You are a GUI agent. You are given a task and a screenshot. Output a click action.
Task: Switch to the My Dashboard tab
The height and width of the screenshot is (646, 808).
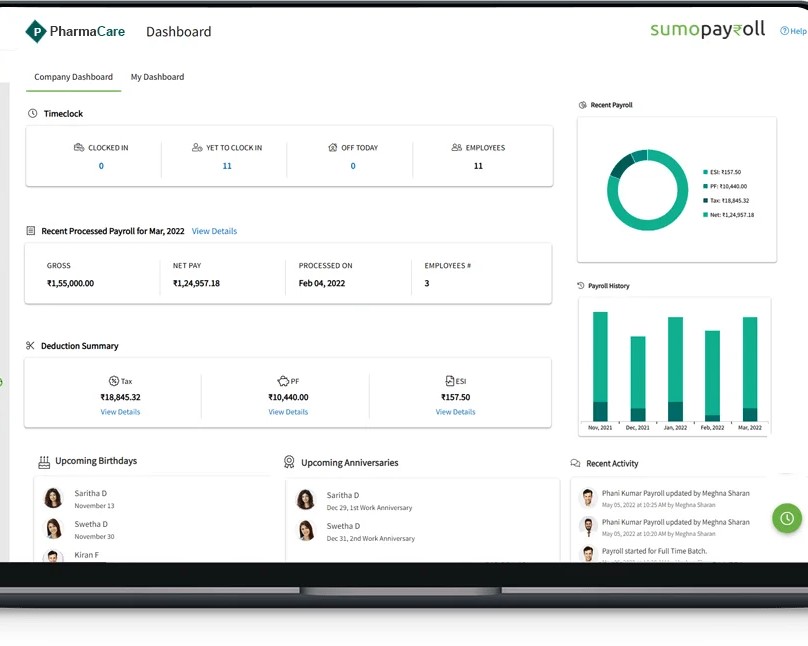[x=157, y=77]
